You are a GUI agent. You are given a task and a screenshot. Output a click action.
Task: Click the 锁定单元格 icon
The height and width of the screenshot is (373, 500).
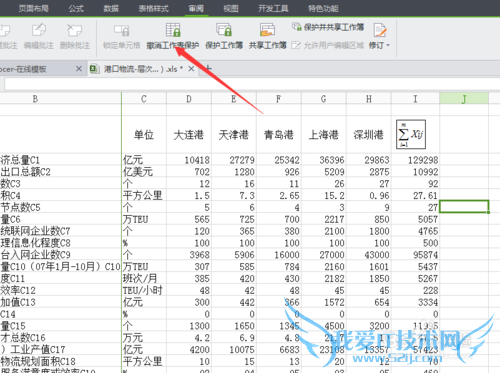point(122,30)
